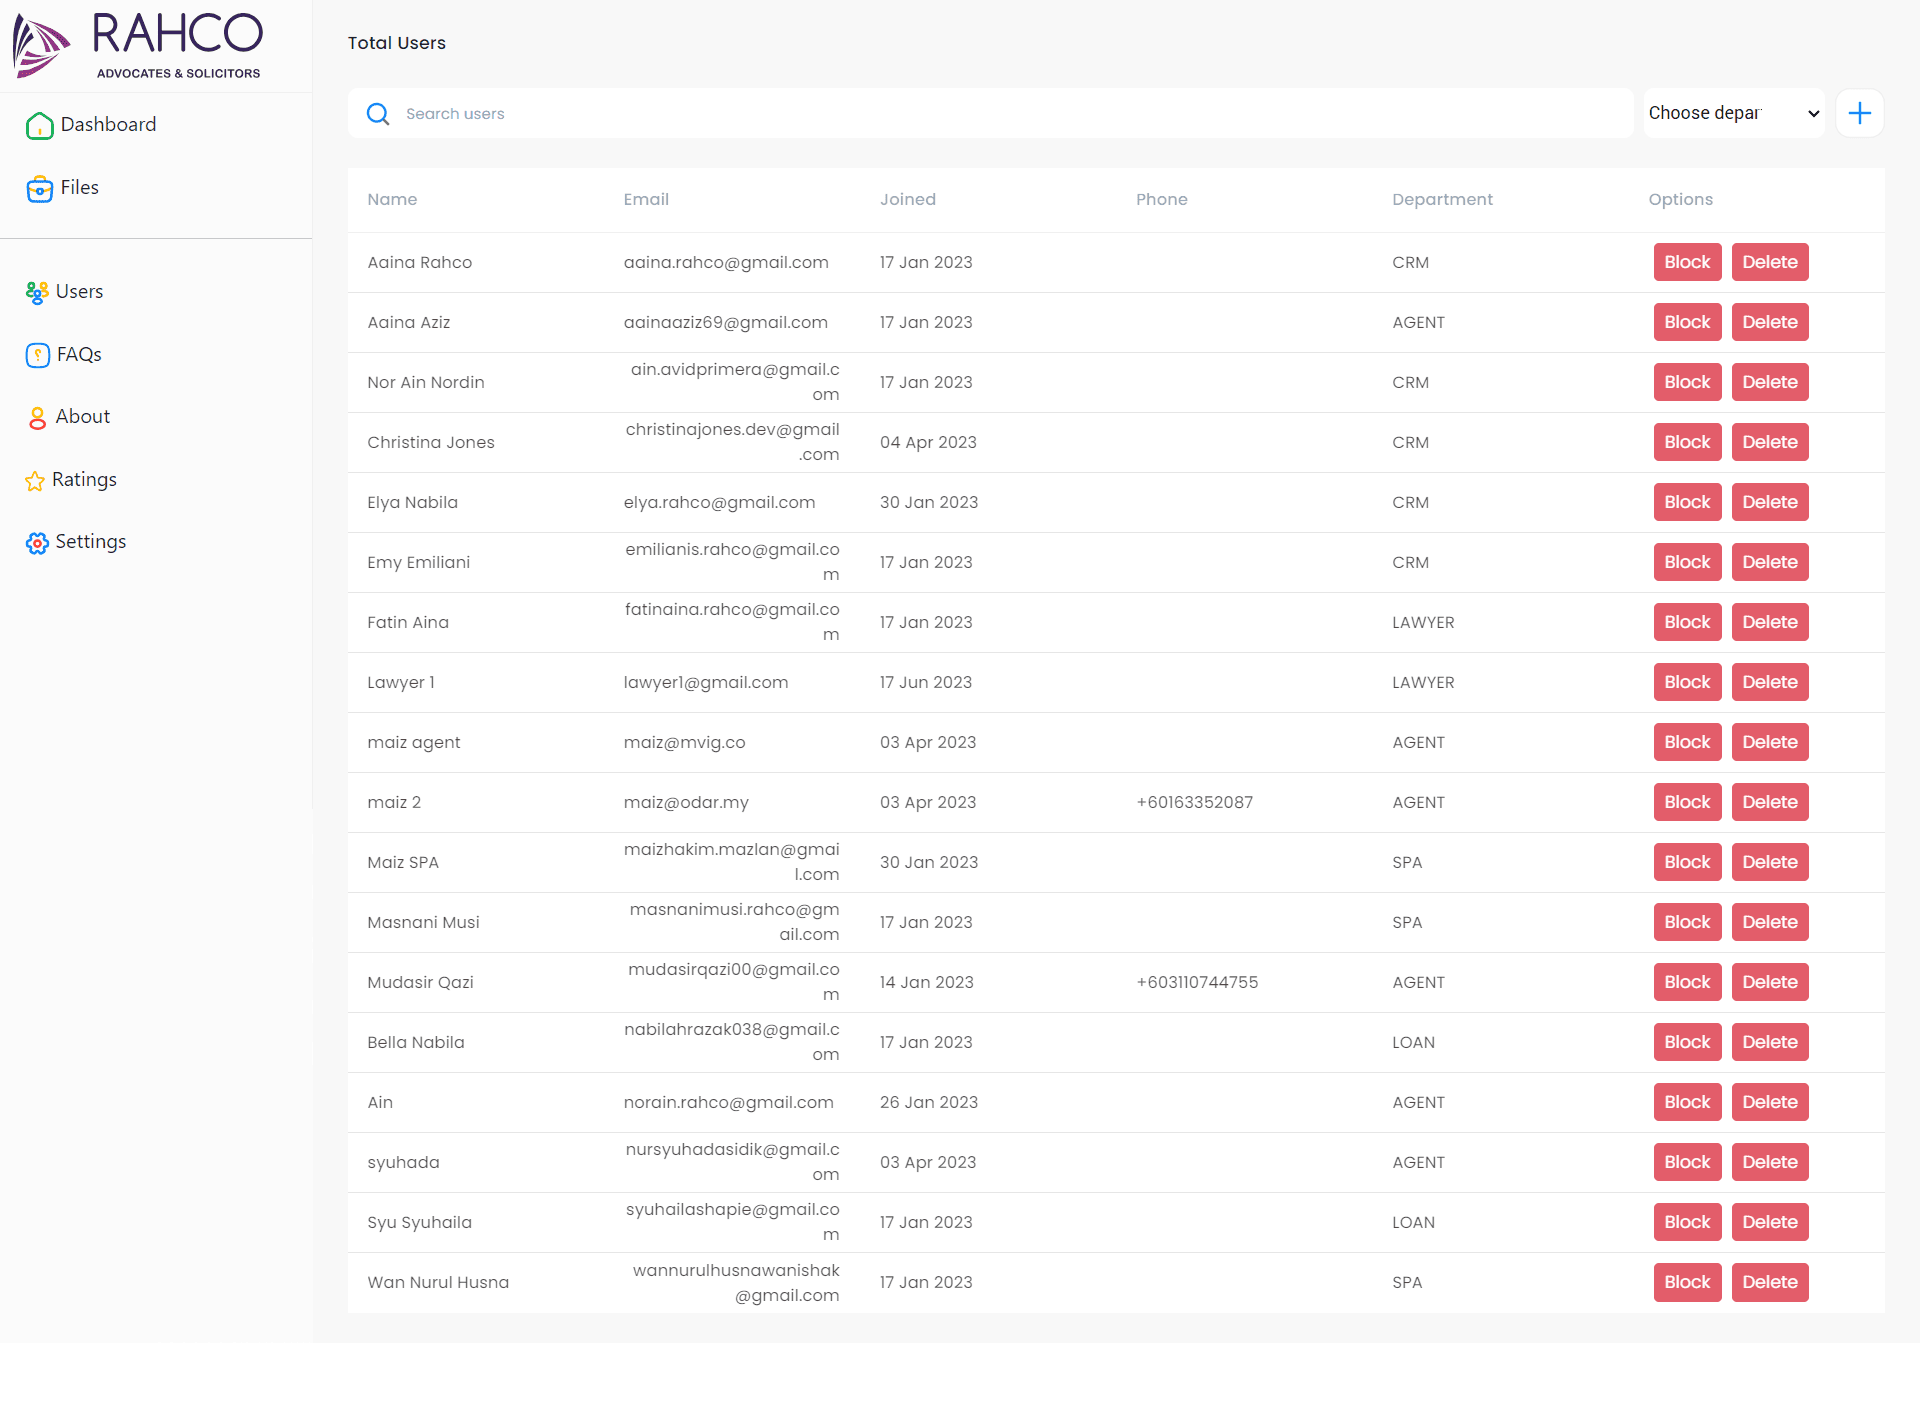Block user Aaina Rahco
The height and width of the screenshot is (1417, 1920).
click(x=1686, y=262)
